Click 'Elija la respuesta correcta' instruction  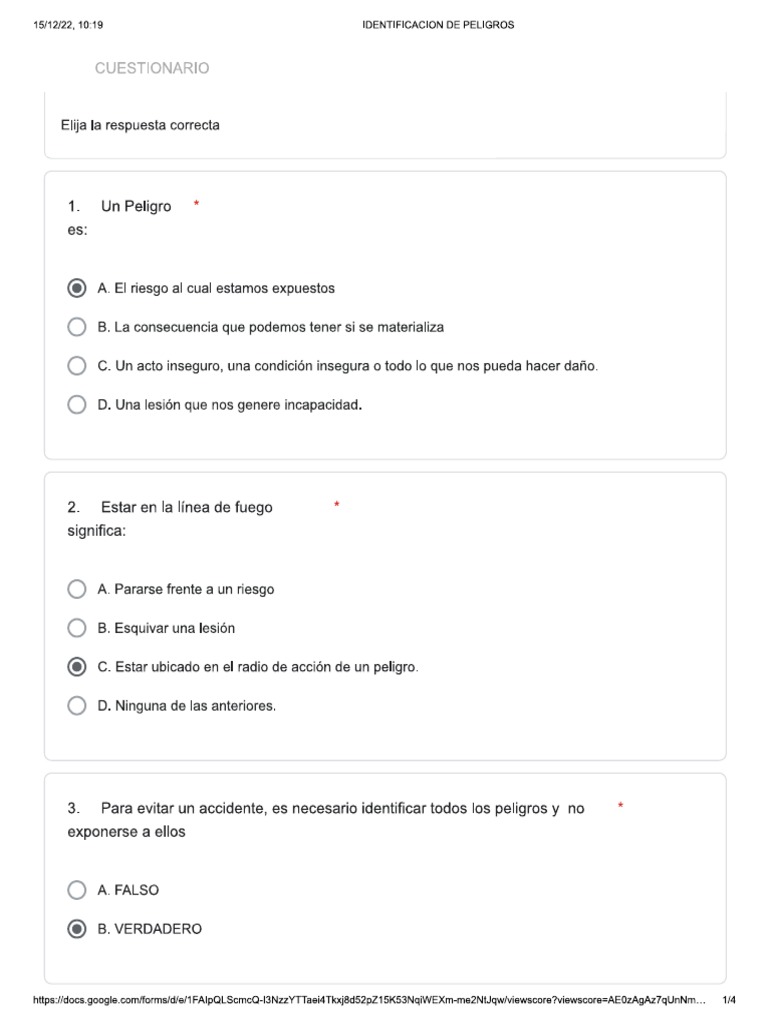pyautogui.click(x=140, y=126)
